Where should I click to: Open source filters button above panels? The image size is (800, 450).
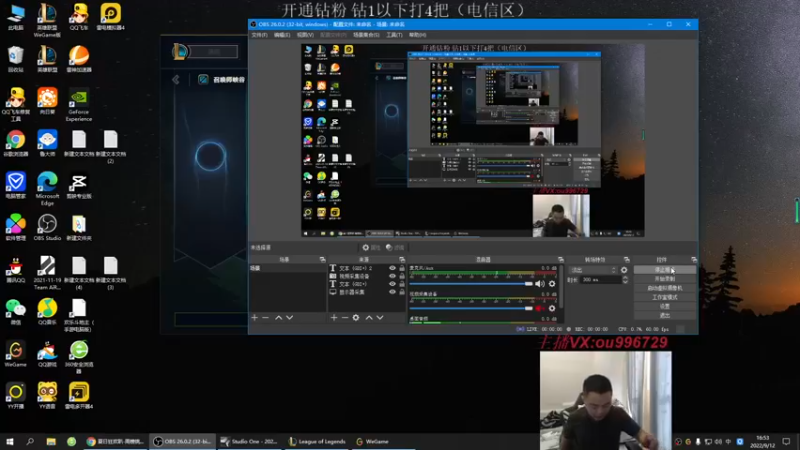pos(395,247)
